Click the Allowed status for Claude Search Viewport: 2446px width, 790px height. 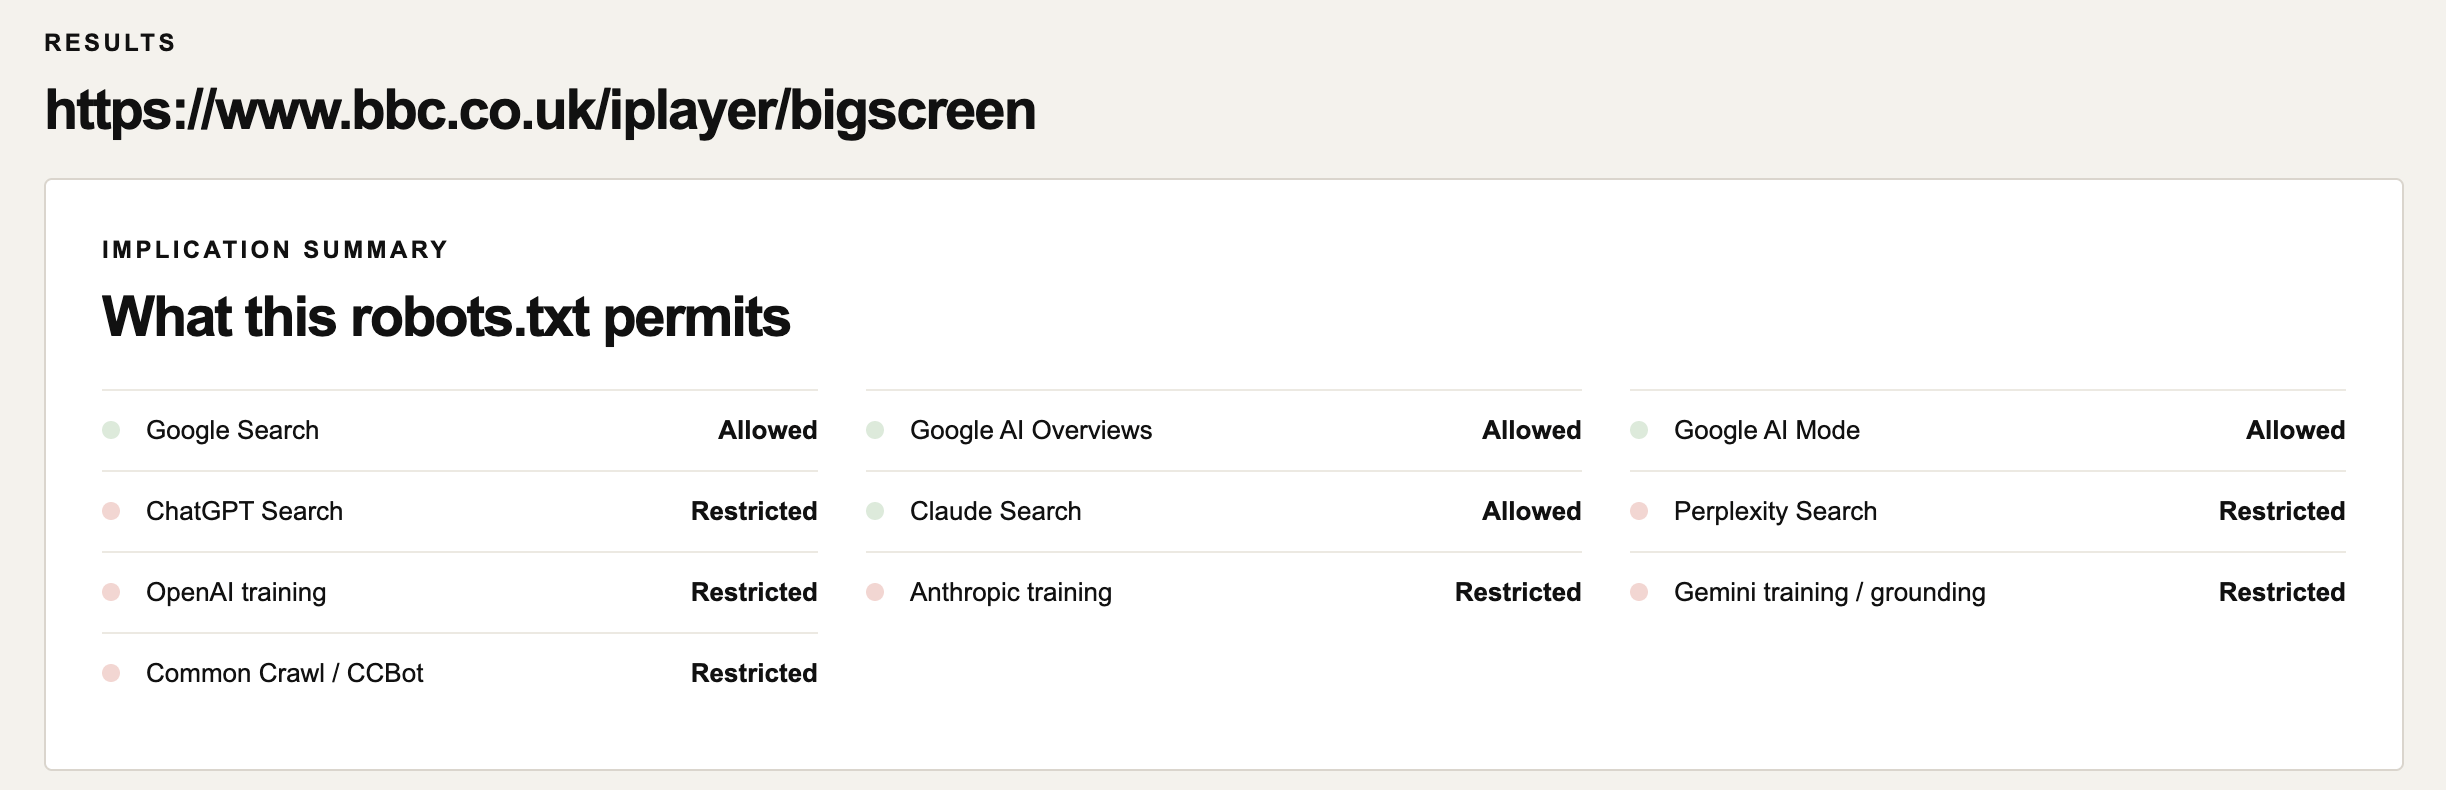[x=1531, y=511]
